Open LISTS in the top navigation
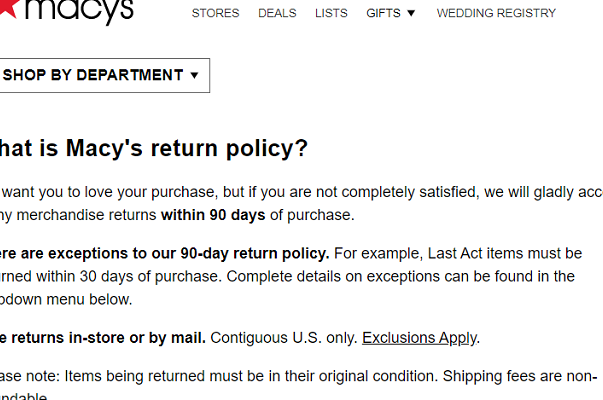Viewport: 603px width, 400px height. tap(331, 13)
